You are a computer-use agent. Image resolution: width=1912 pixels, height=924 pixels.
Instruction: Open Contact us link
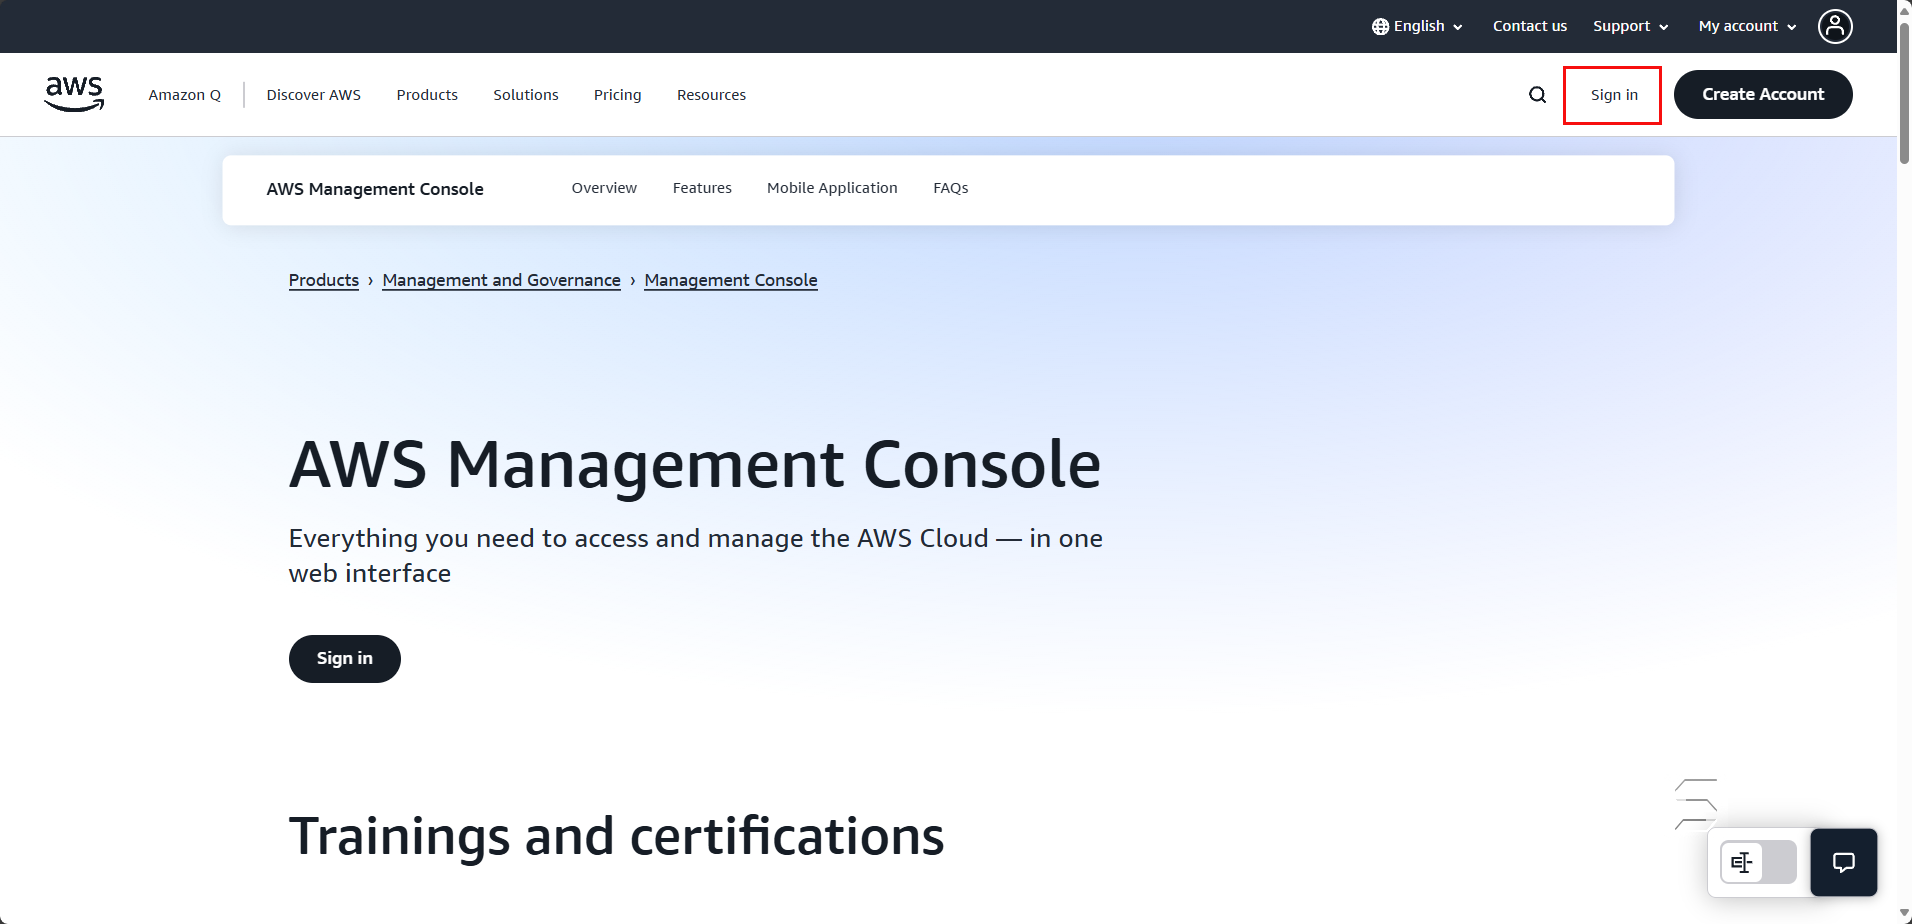pos(1529,26)
